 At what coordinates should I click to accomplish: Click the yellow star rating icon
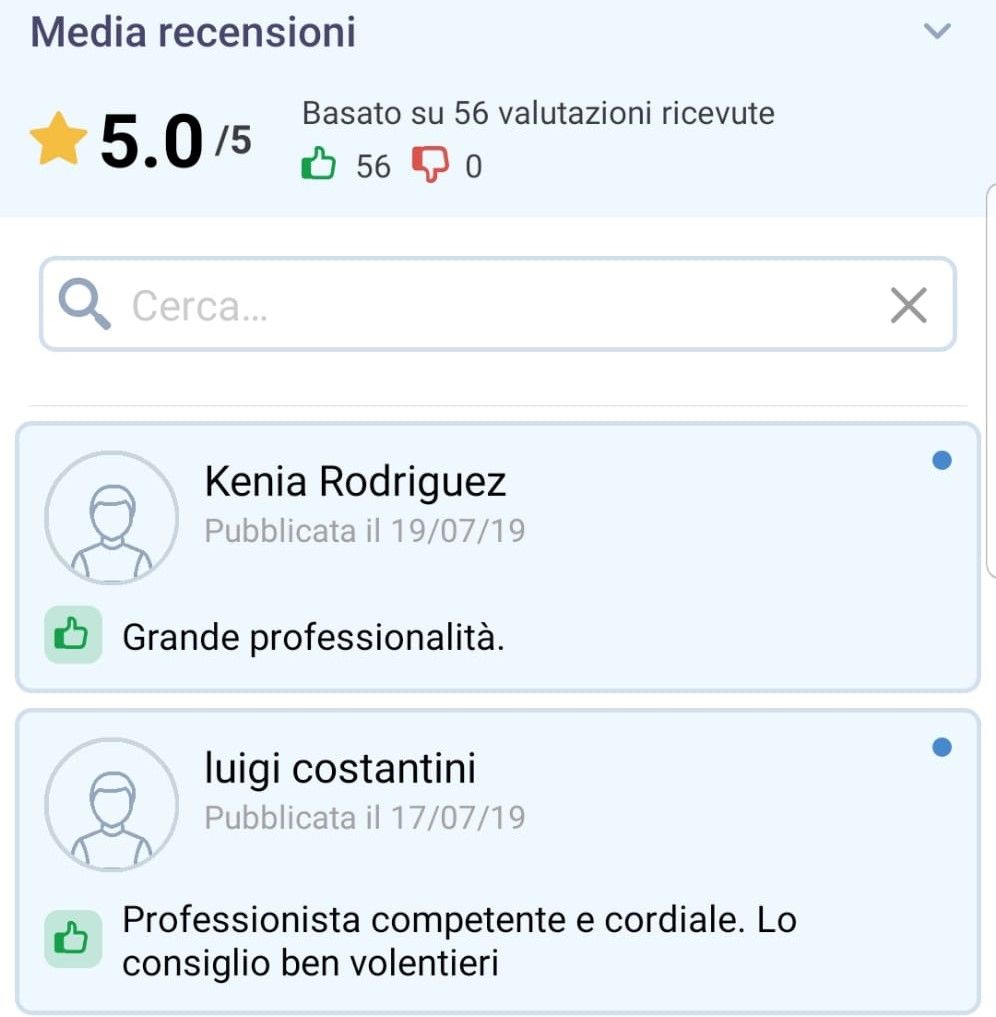coord(60,141)
